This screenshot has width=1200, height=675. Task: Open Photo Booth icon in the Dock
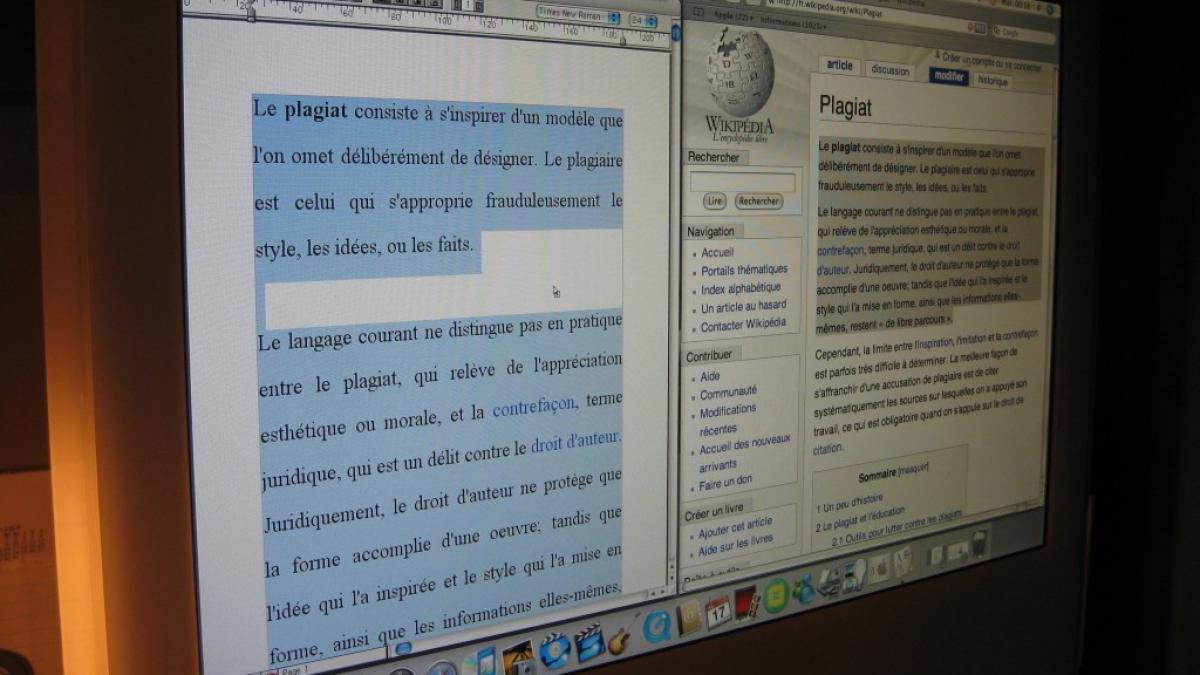(x=747, y=603)
